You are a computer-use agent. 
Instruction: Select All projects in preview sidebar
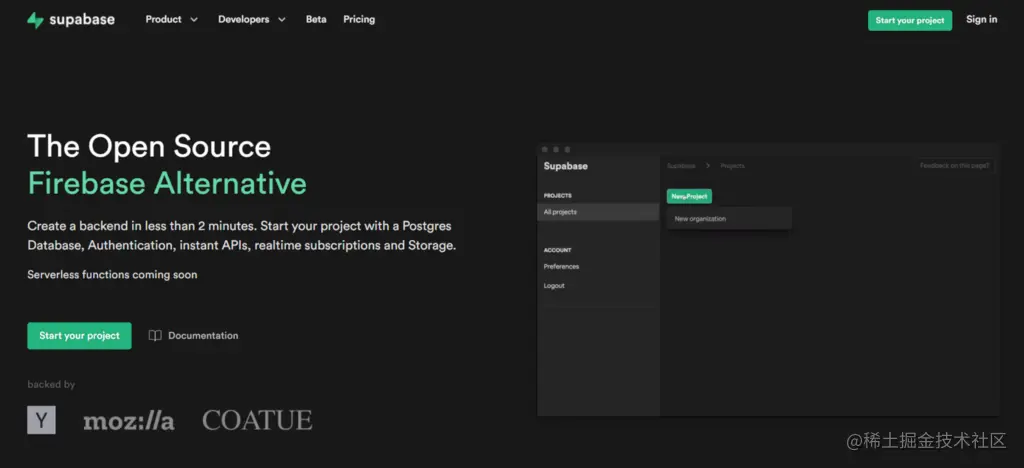coord(598,212)
